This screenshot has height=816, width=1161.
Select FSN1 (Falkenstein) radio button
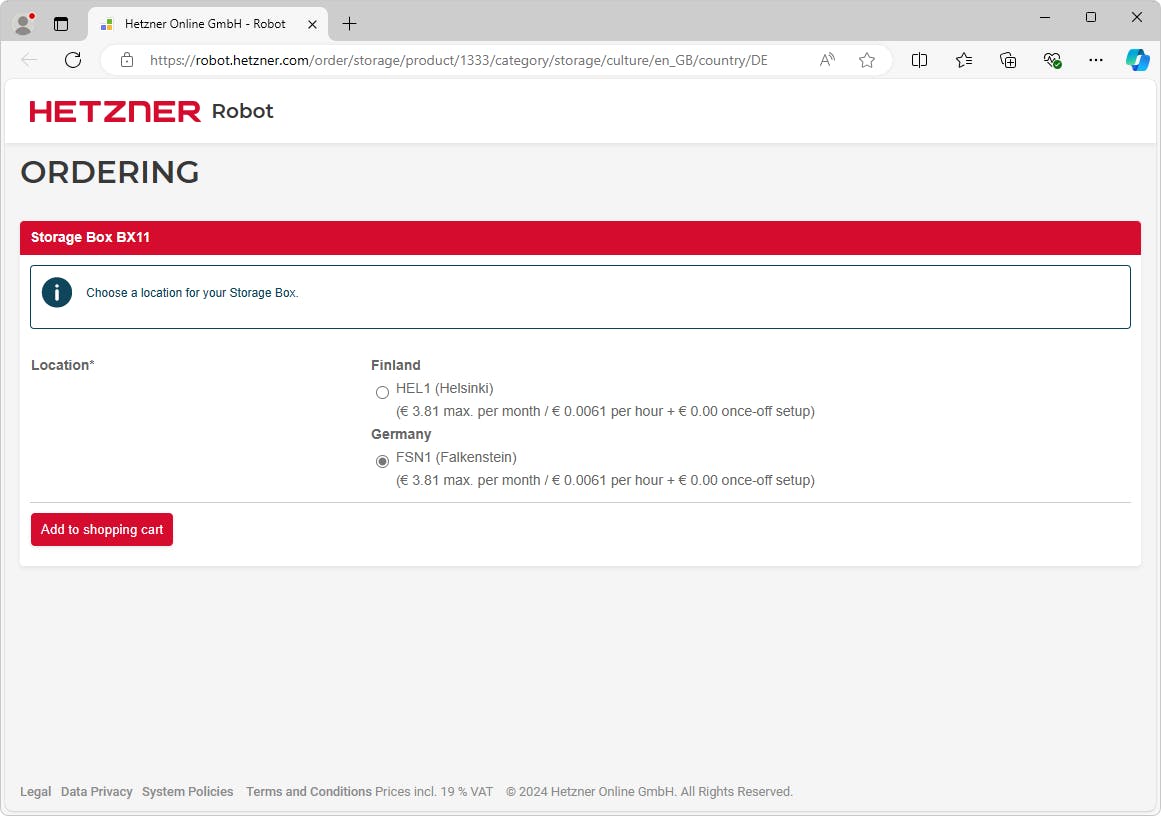pyautogui.click(x=382, y=461)
